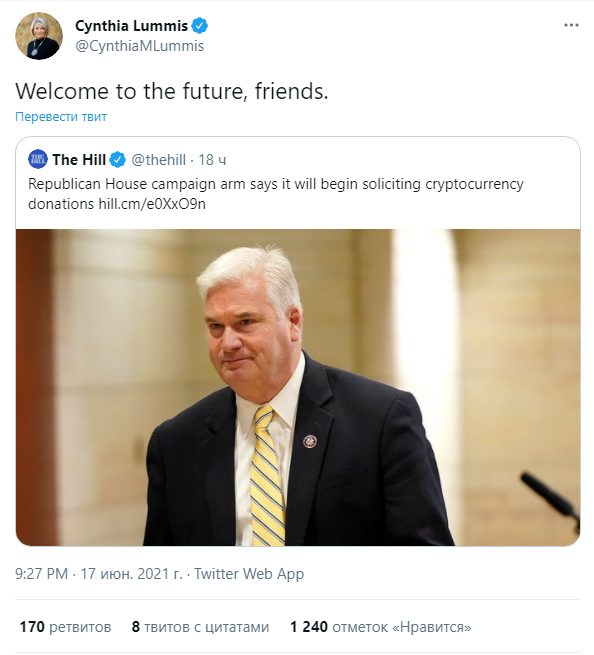Click Twitter Web App source link
Screen dimensions: 594x655
click(x=249, y=574)
